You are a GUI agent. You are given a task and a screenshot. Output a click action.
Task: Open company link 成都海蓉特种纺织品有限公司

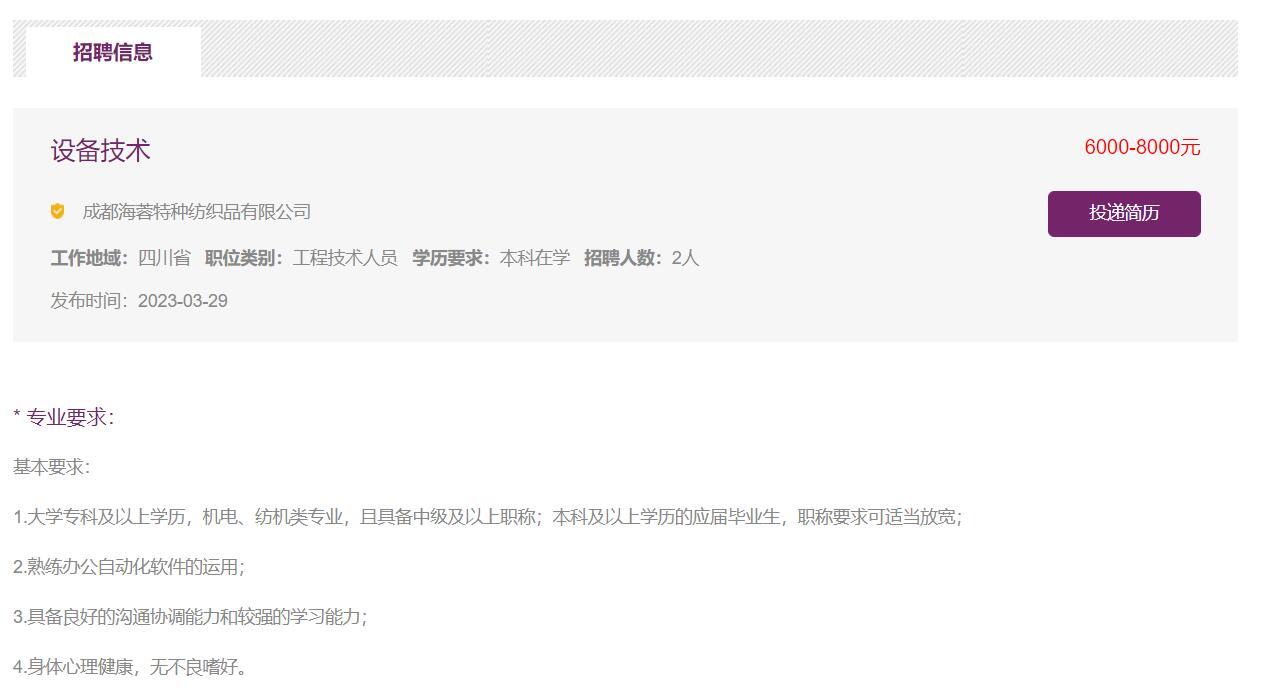(x=197, y=212)
